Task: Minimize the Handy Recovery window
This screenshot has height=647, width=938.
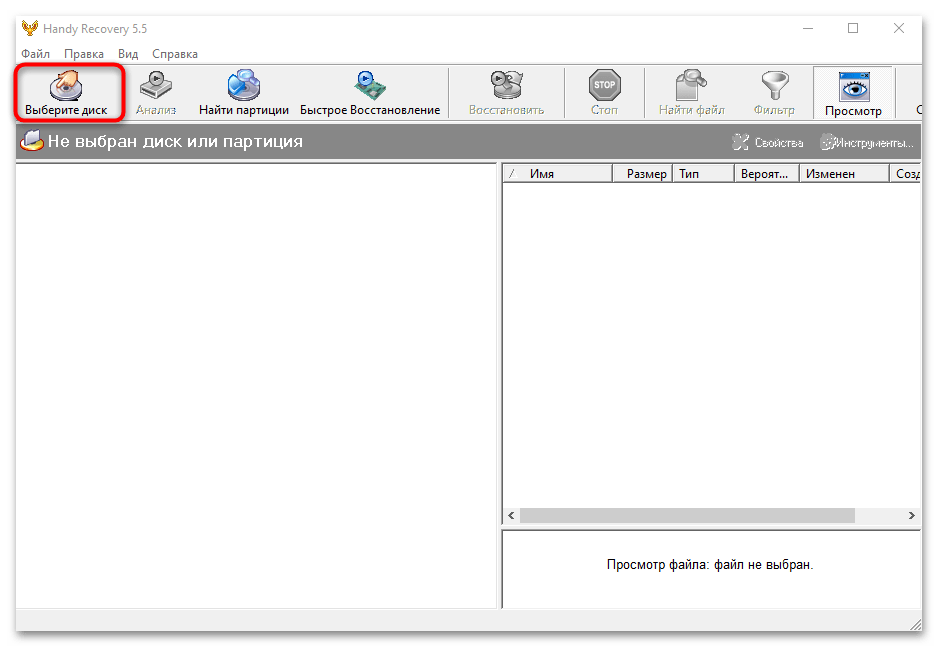Action: (808, 28)
